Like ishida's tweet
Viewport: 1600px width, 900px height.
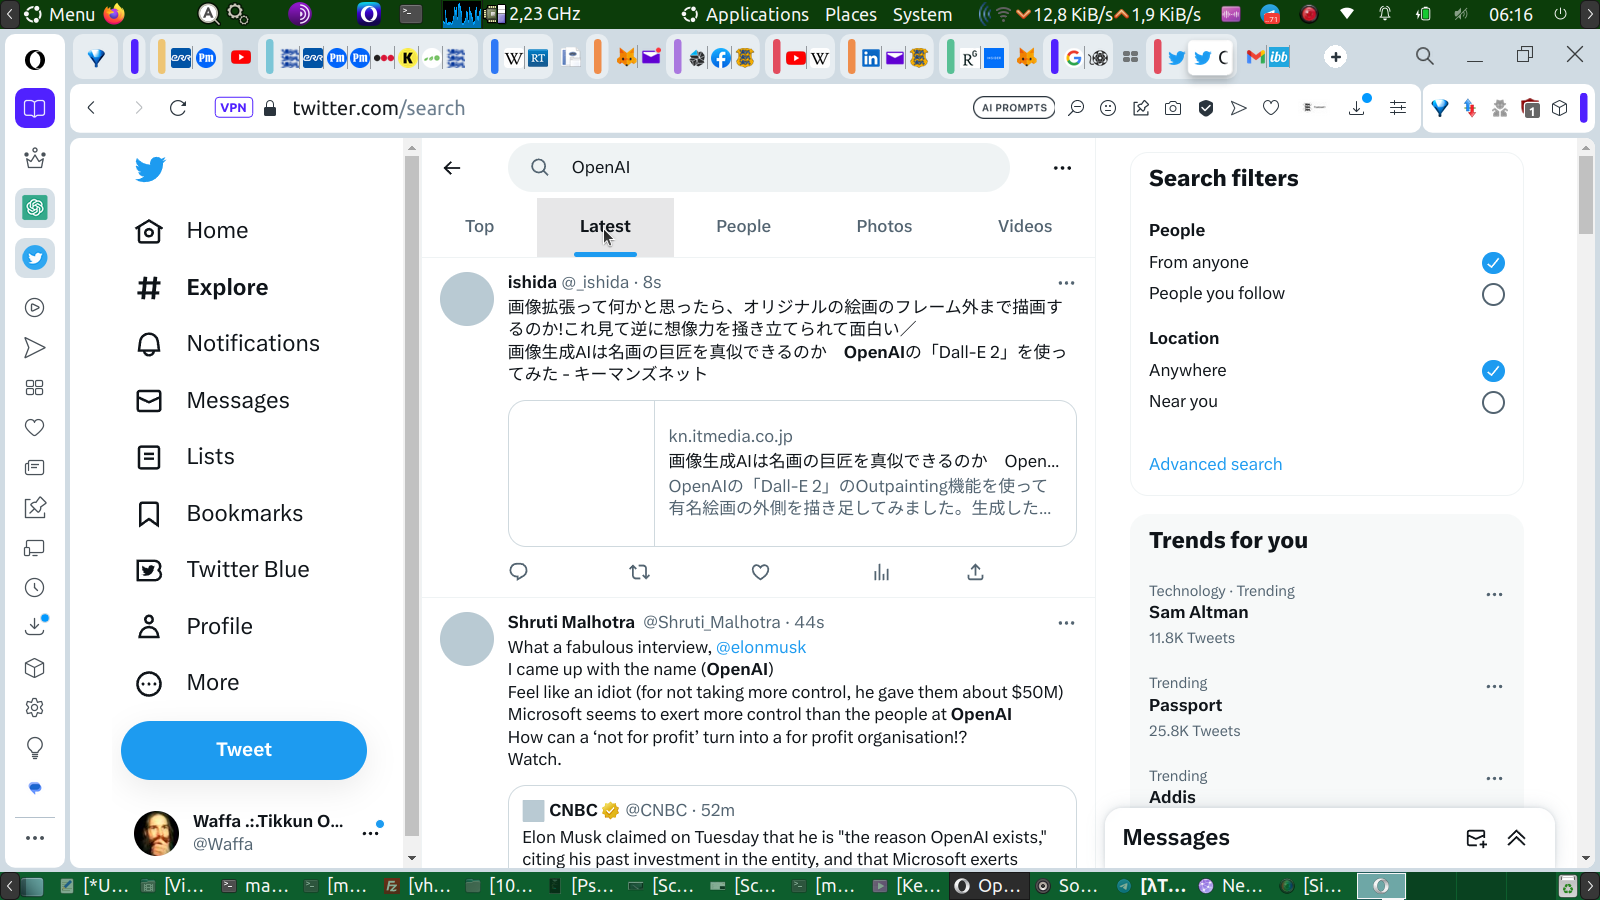click(x=760, y=572)
